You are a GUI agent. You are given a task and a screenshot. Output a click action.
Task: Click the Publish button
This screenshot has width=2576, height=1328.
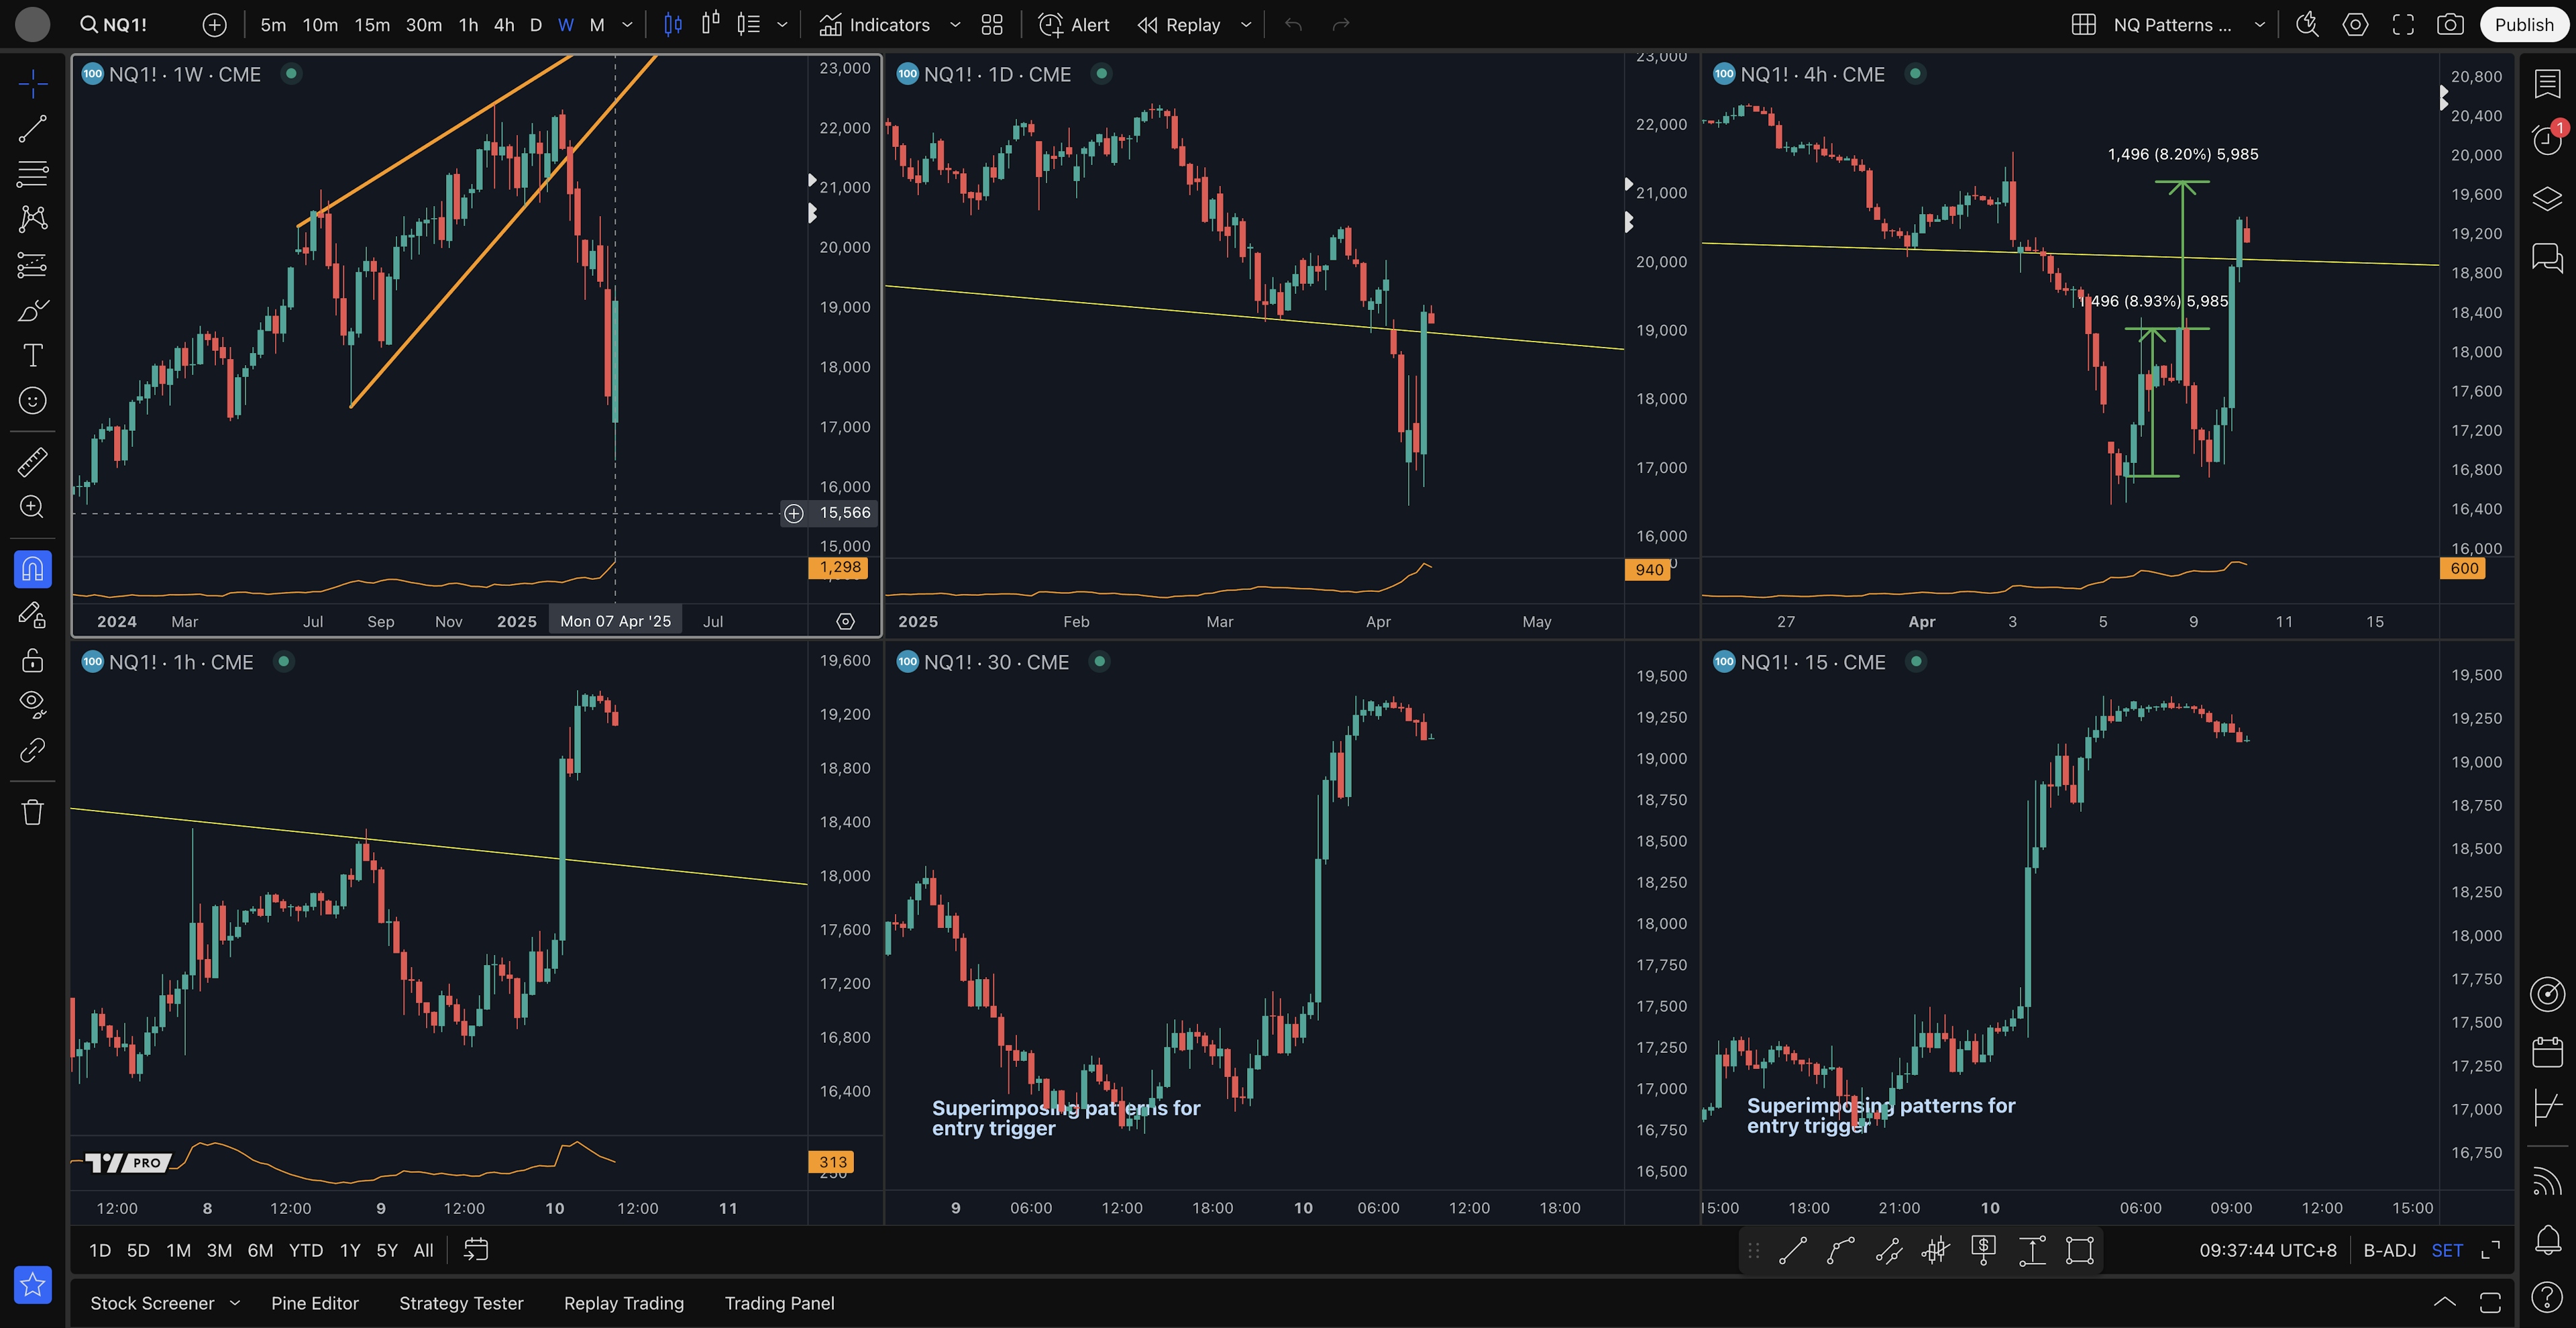click(x=2523, y=25)
